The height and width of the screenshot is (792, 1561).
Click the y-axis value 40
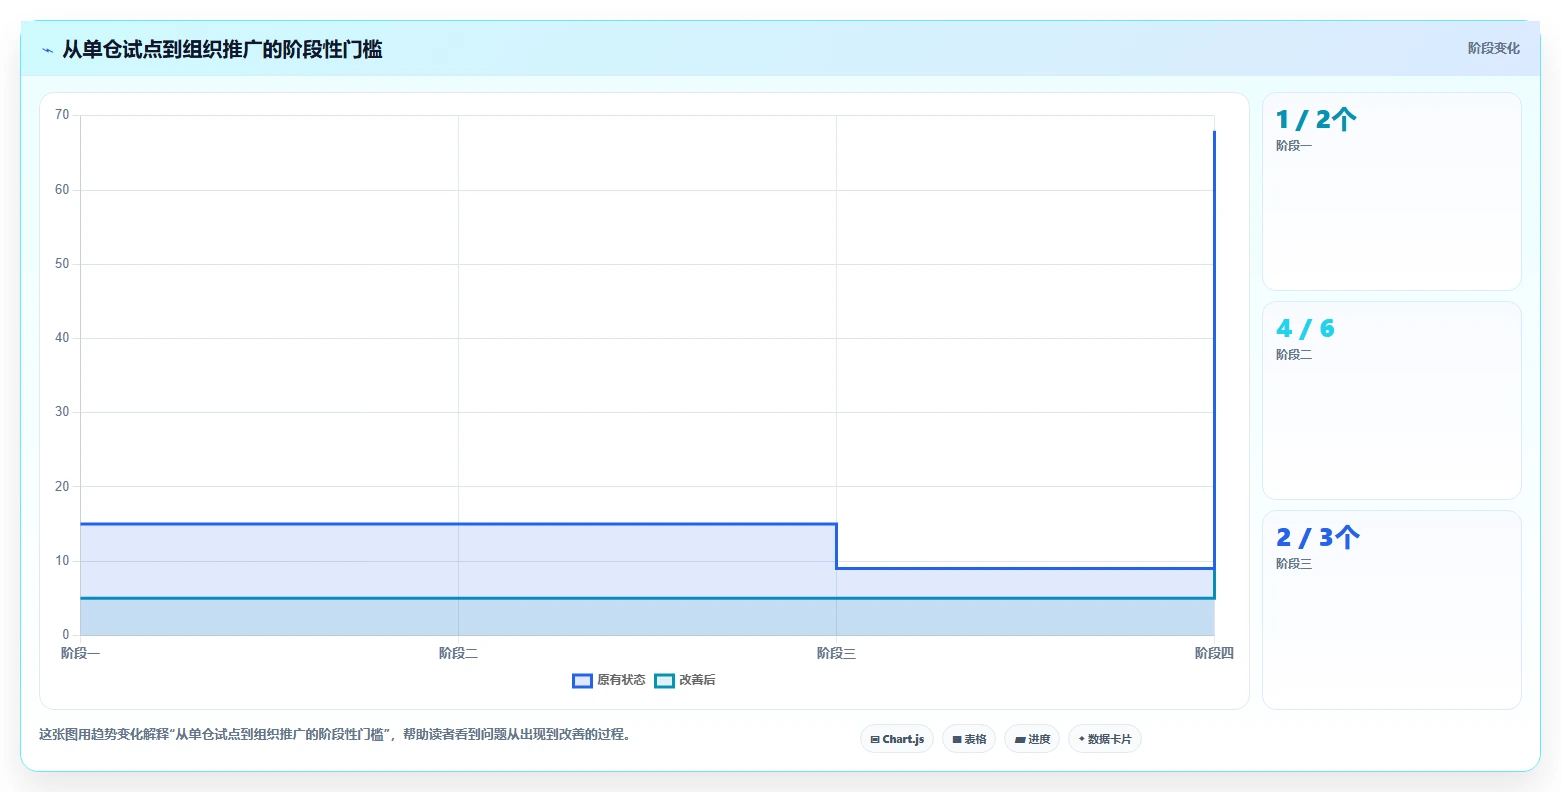click(x=62, y=338)
